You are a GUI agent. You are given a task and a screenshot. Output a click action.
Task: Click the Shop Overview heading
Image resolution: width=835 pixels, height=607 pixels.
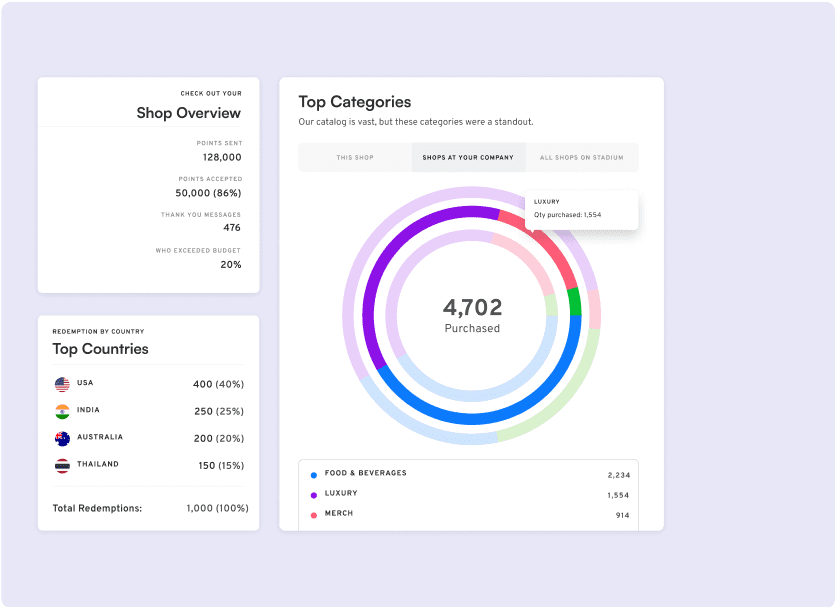(188, 113)
